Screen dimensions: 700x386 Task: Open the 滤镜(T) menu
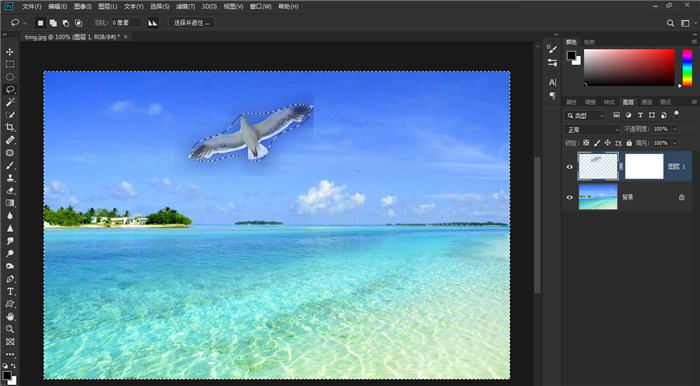[x=186, y=7]
